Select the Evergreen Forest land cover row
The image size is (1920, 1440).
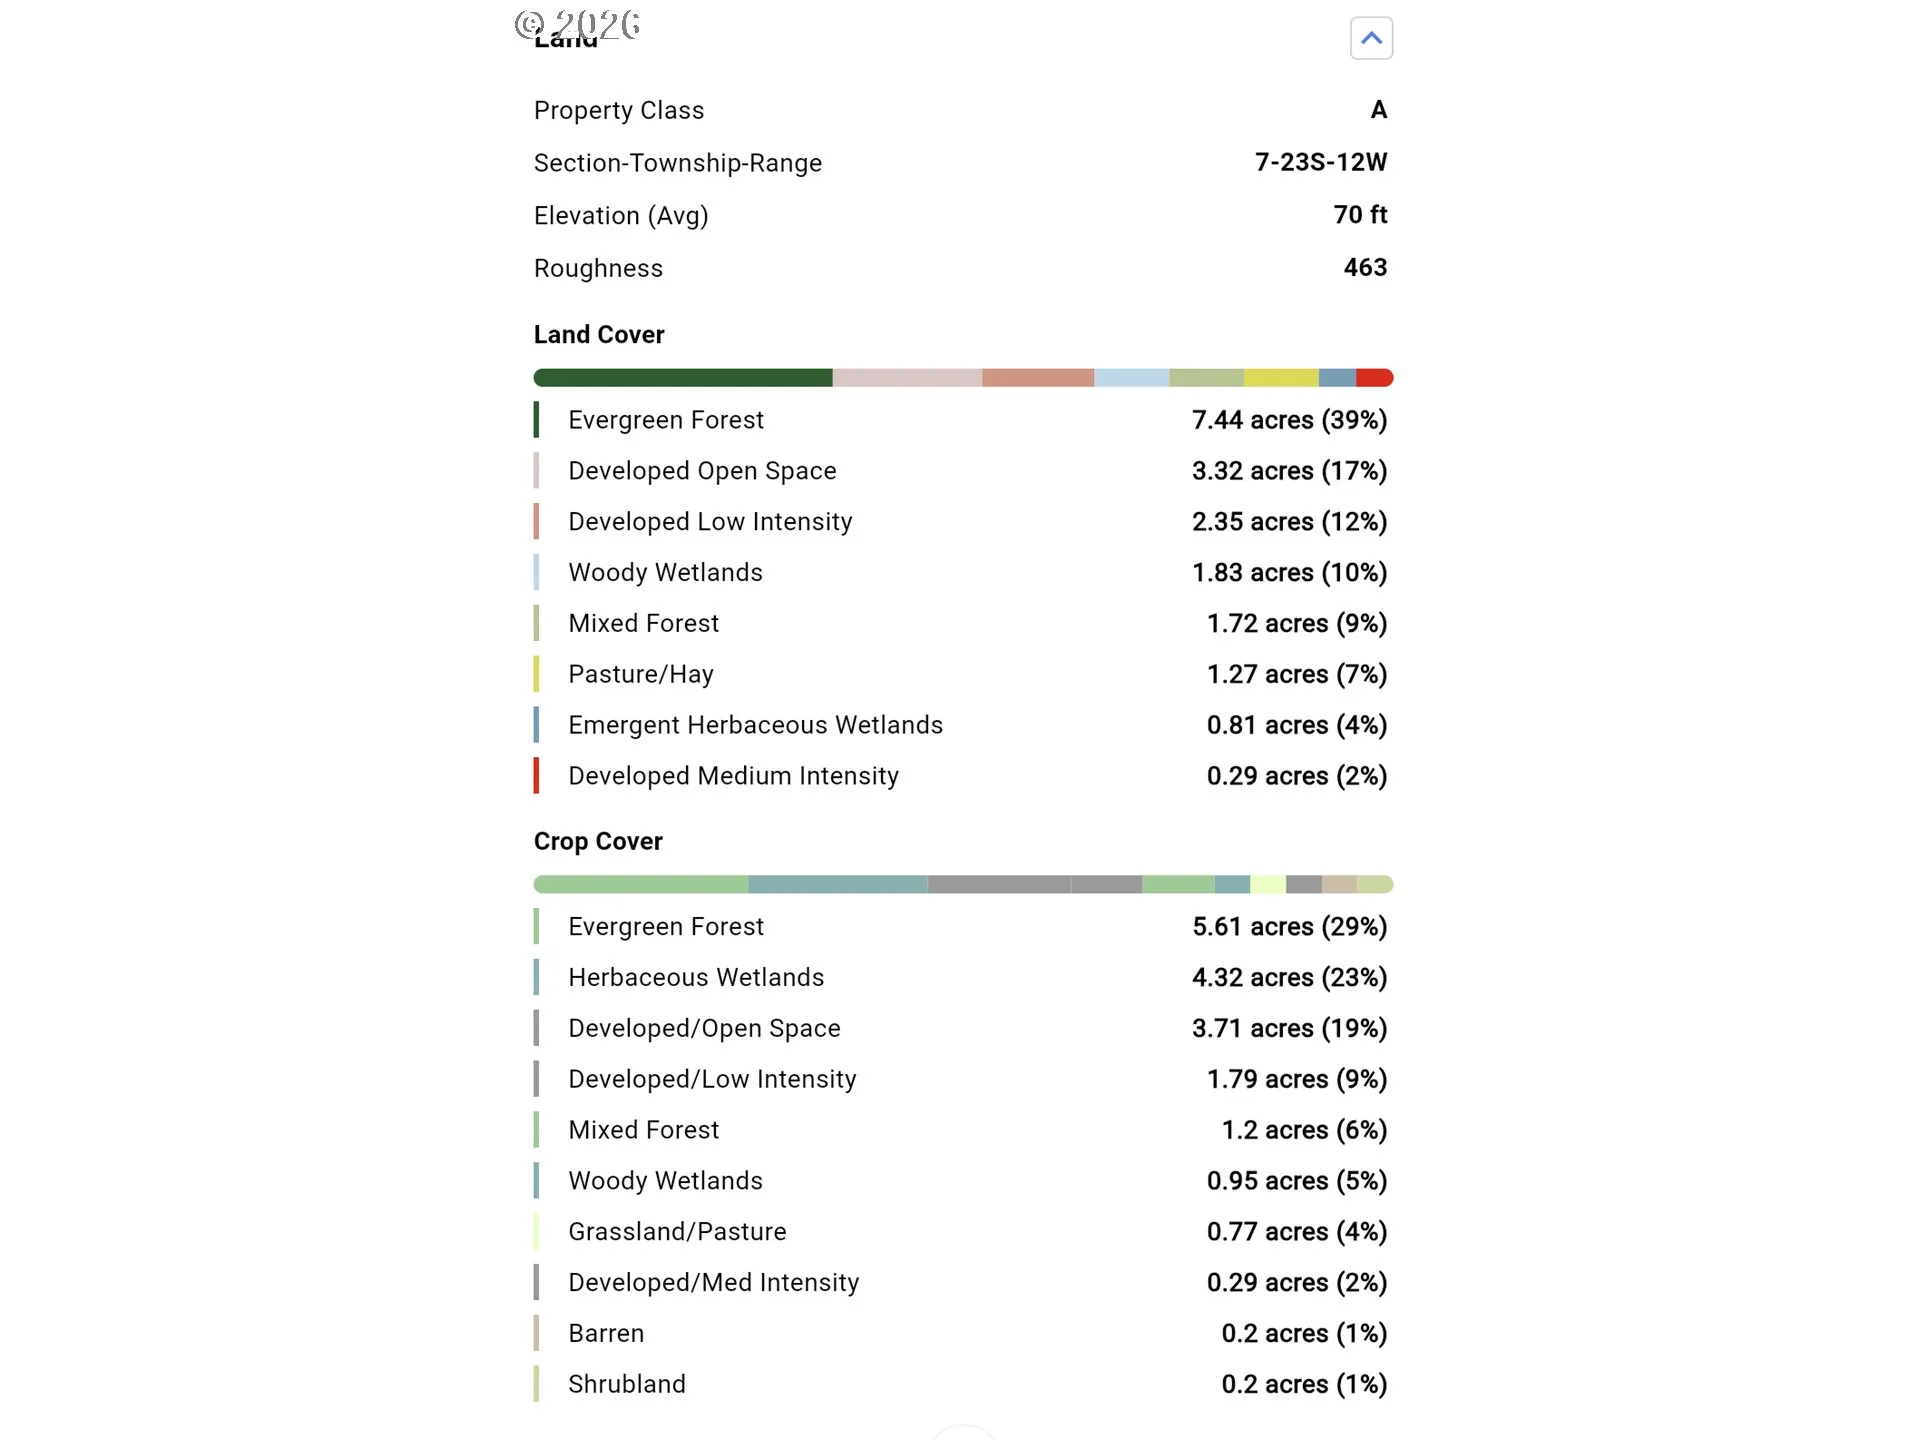pyautogui.click(x=961, y=420)
